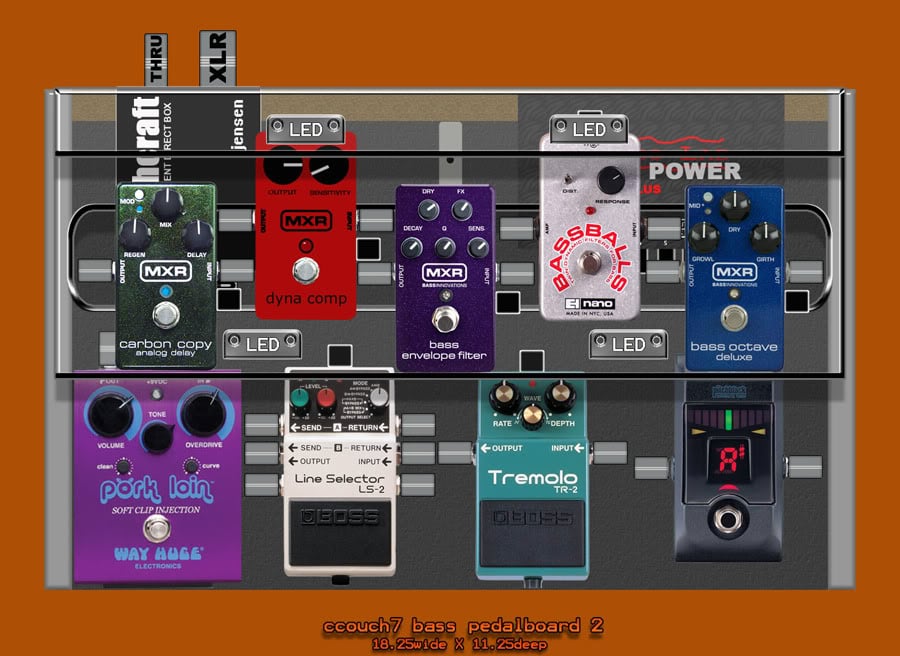Stomp the Bassballs footswitch

point(590,263)
